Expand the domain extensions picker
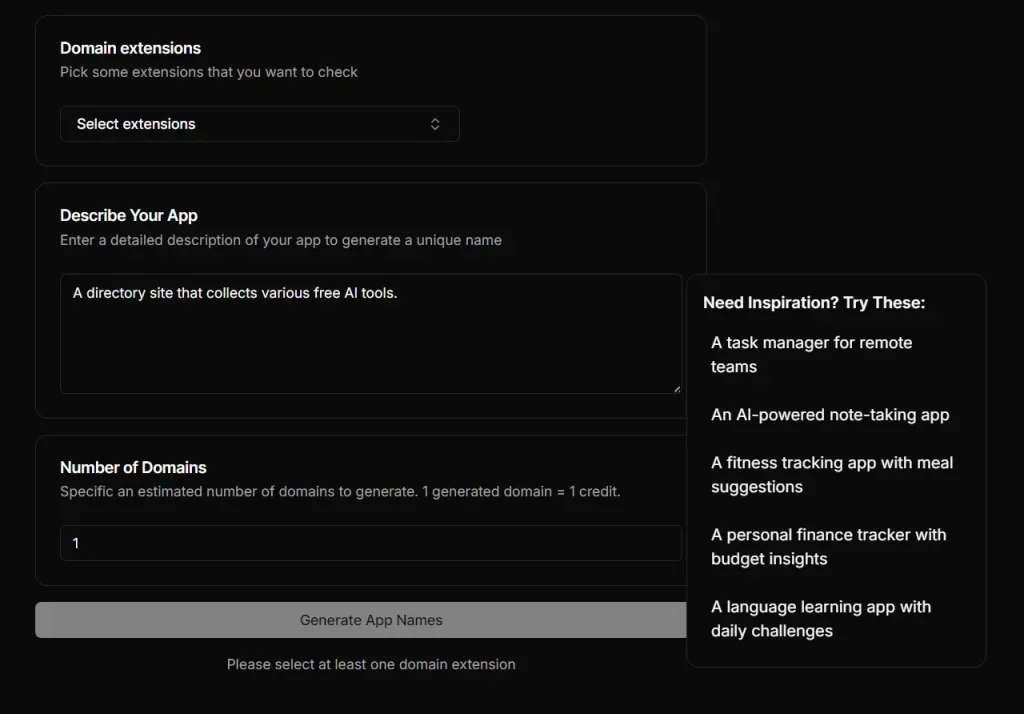Viewport: 1024px width, 714px height. 259,123
